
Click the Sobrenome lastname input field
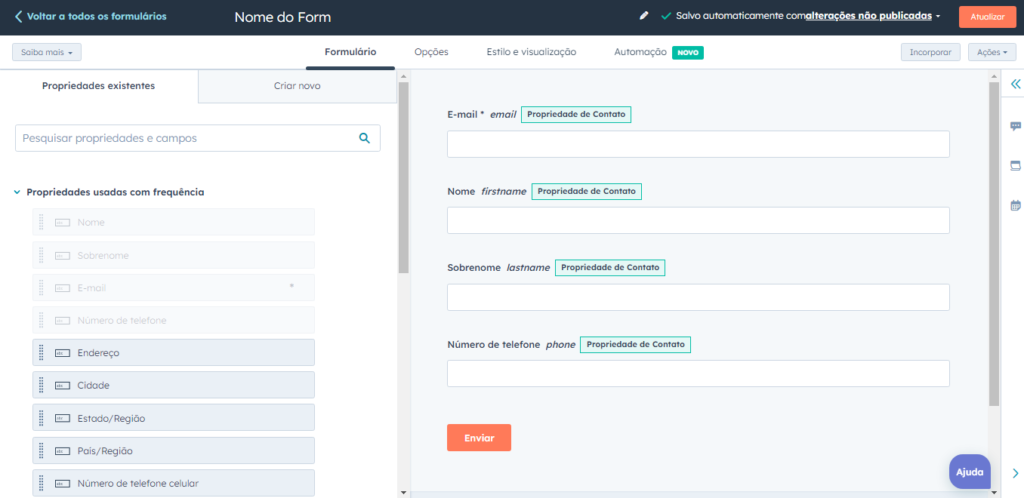[x=698, y=297]
